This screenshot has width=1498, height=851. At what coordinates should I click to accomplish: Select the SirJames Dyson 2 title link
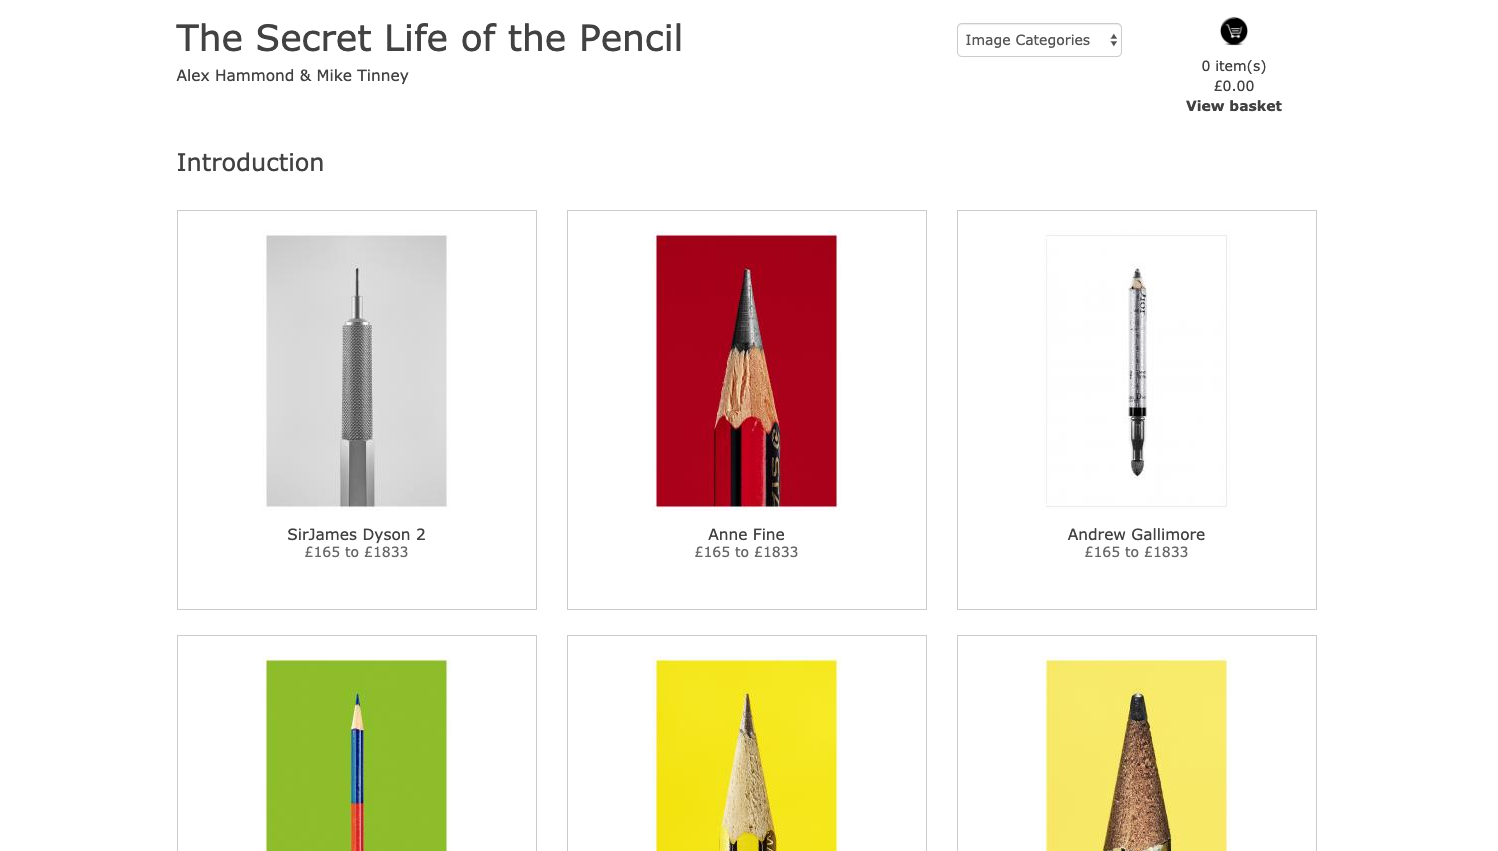356,535
